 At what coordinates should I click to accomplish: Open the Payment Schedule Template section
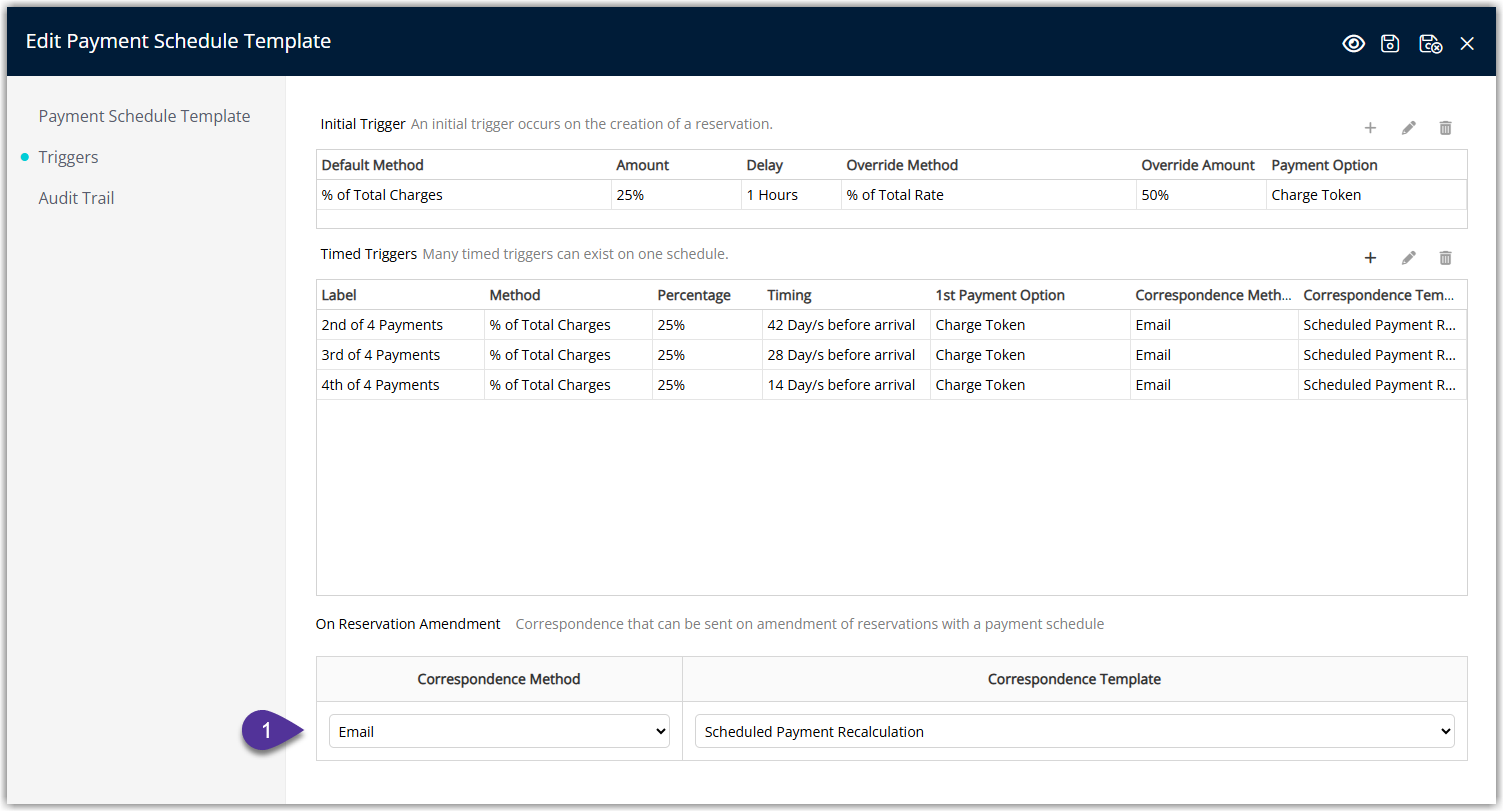tap(144, 116)
